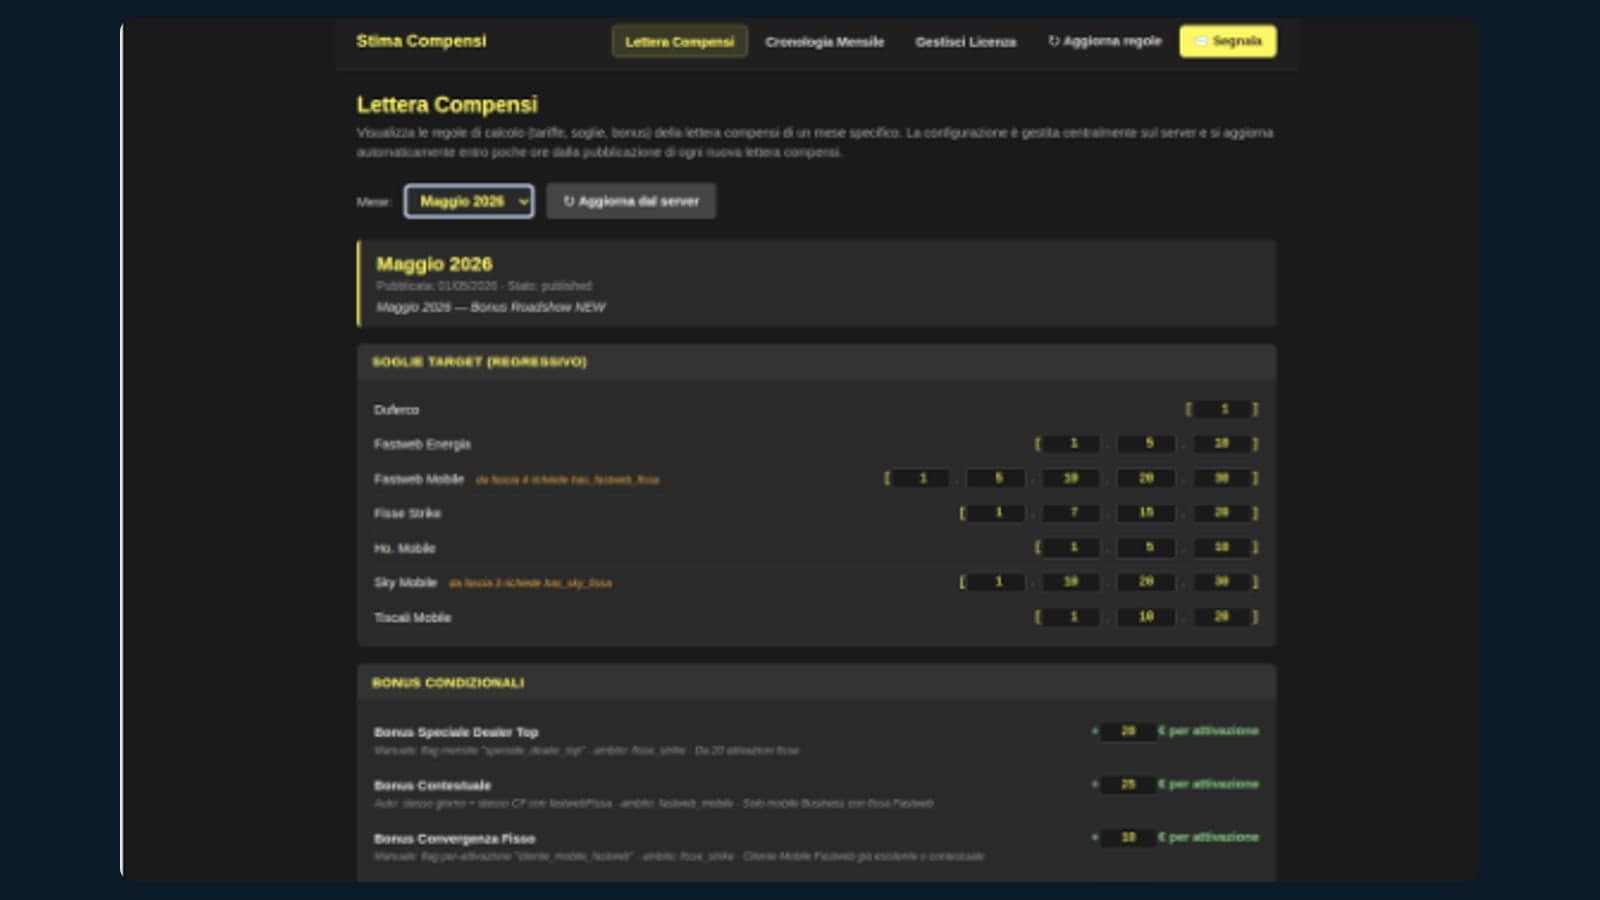Click the Aggiorna regole button
This screenshot has width=1600, height=900.
(1104, 41)
